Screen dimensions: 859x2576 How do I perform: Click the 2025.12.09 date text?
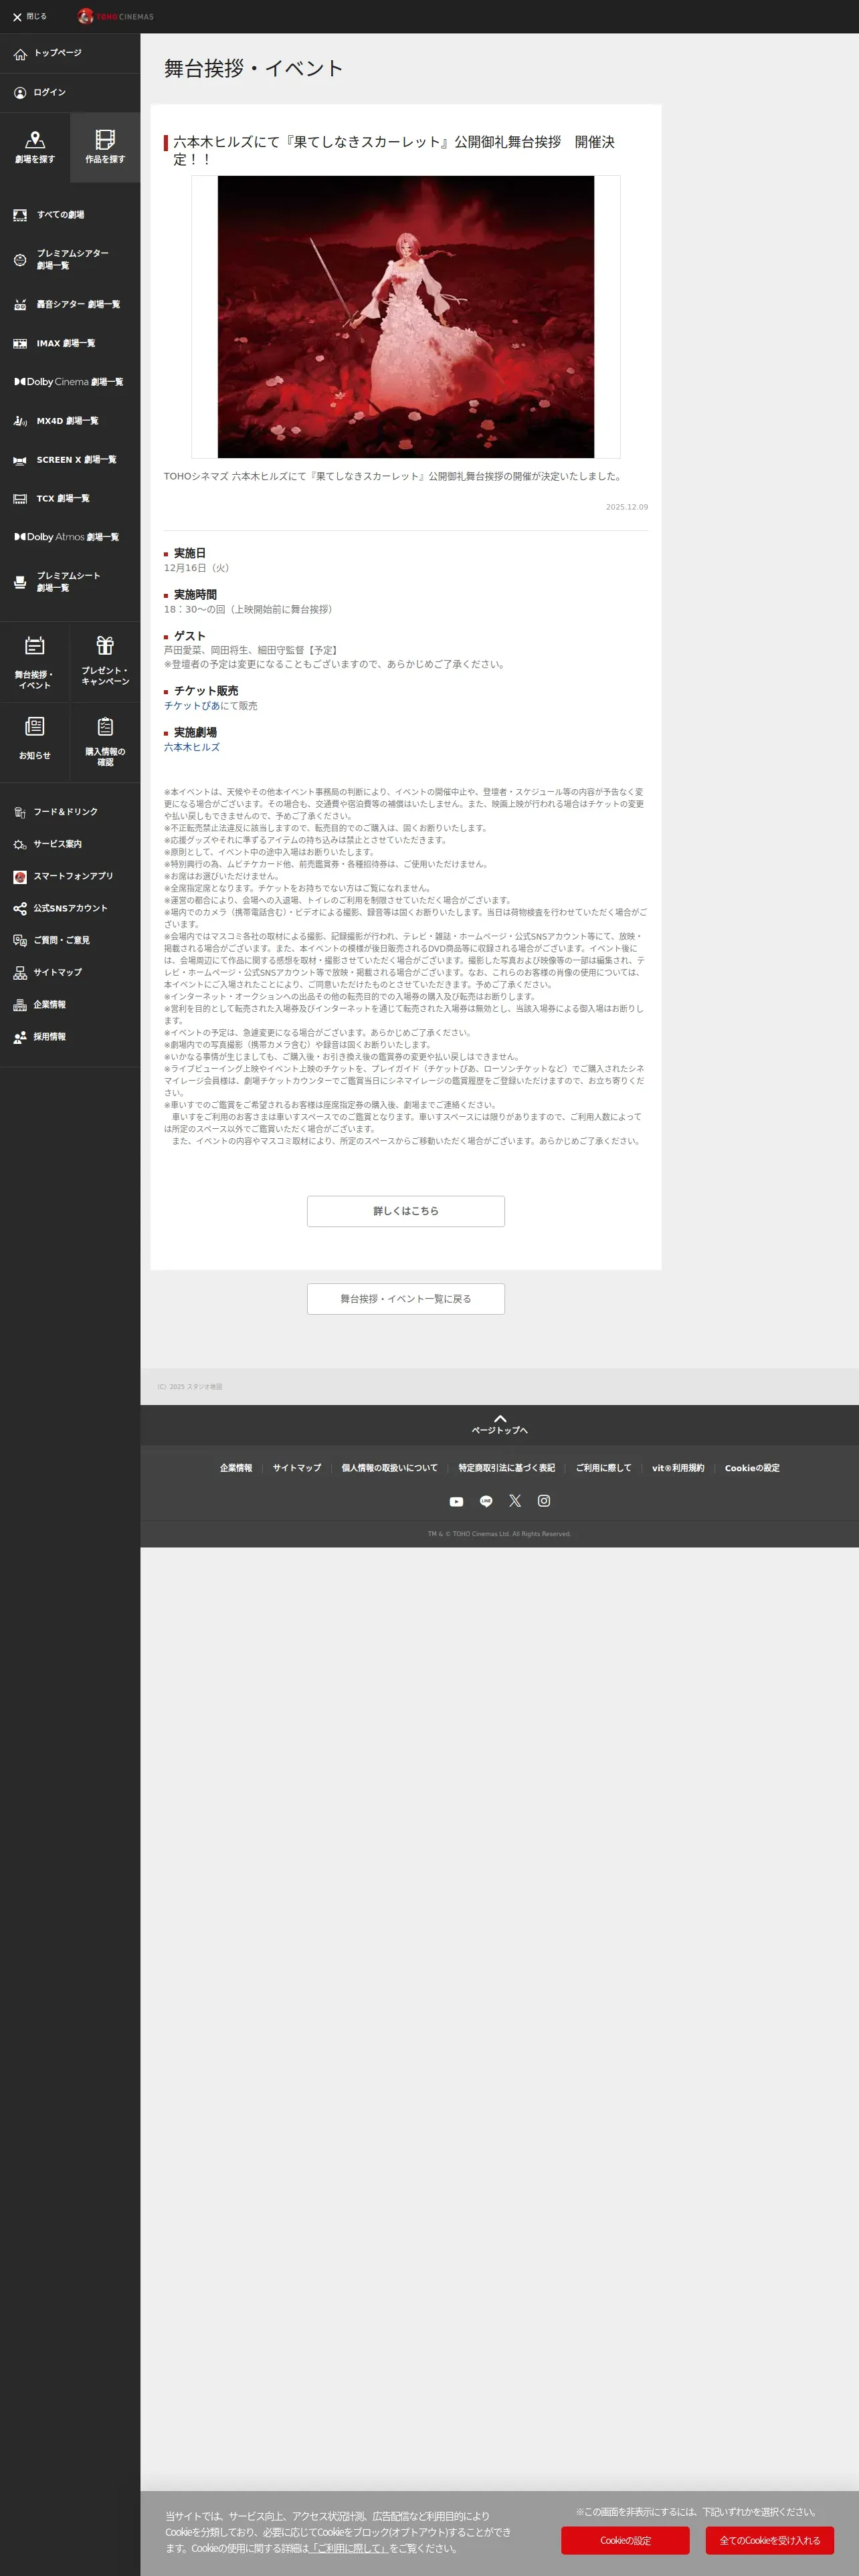(627, 507)
